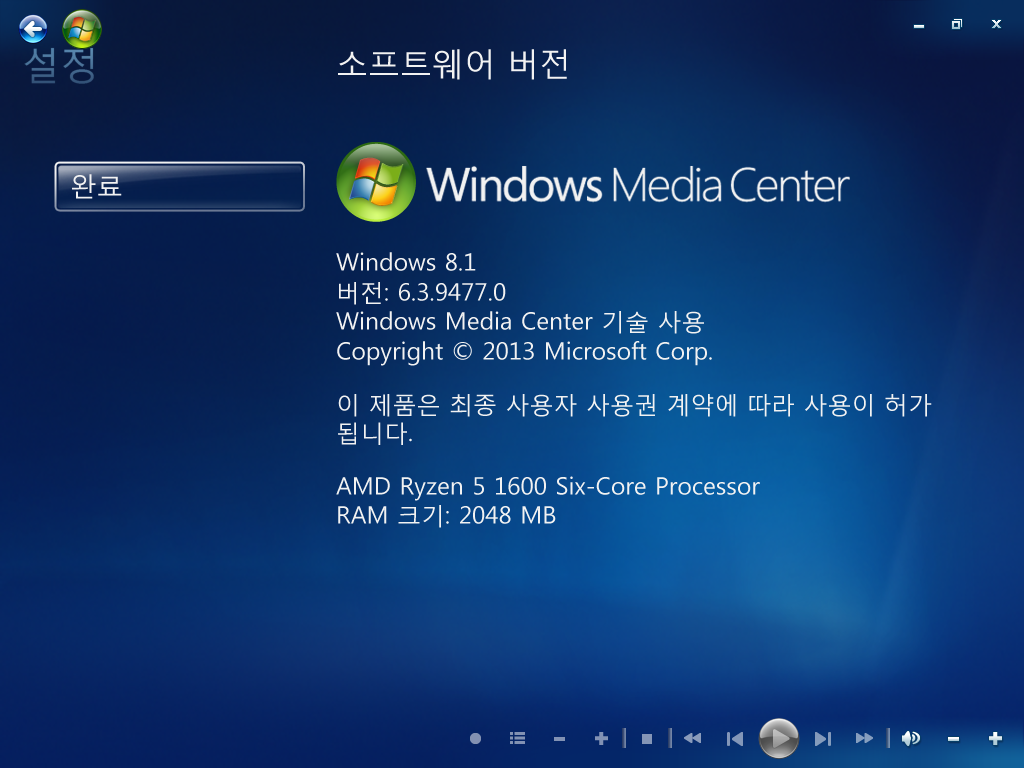Go back with the blue arrow button
The height and width of the screenshot is (768, 1024).
(33, 29)
